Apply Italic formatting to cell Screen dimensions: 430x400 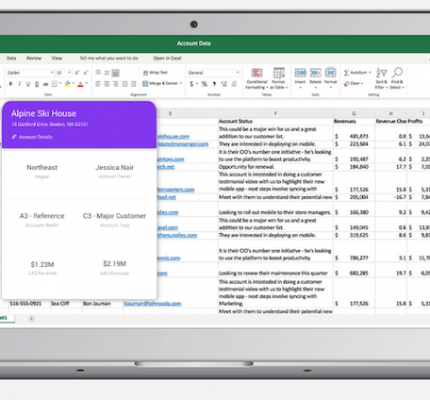point(19,84)
